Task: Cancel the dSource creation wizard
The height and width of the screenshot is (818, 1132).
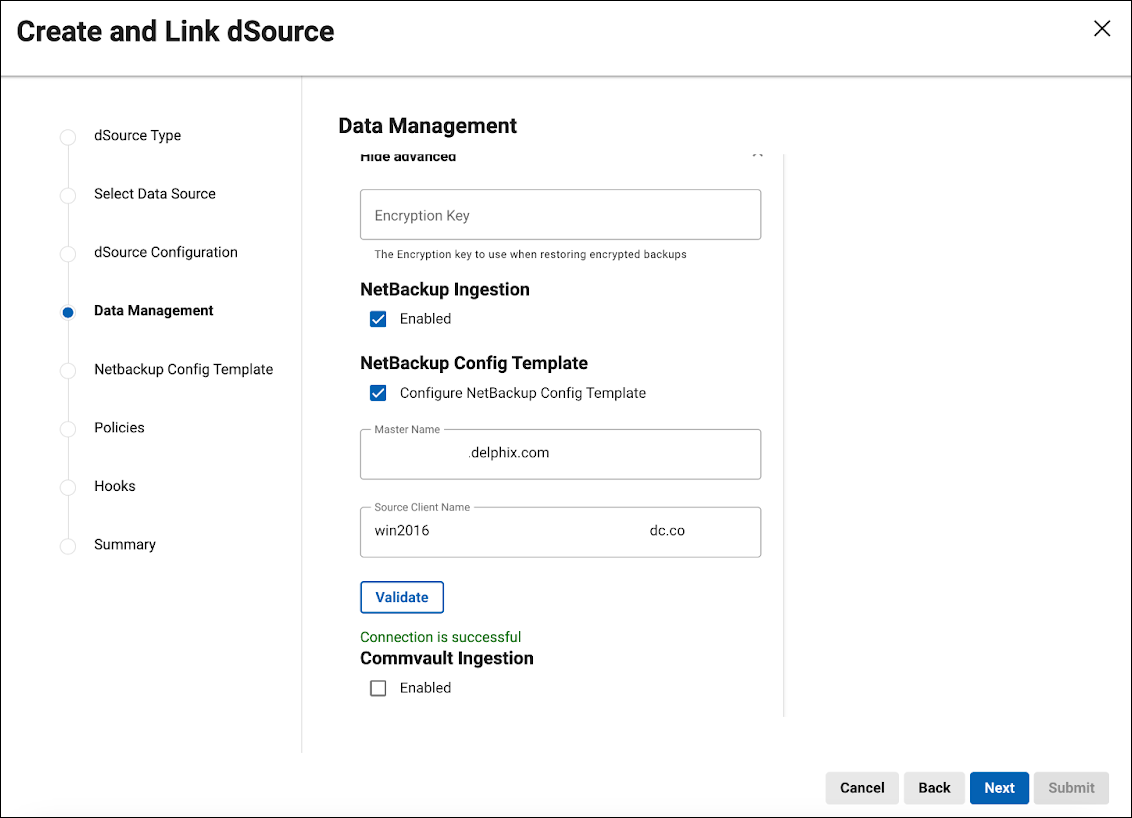Action: click(x=861, y=788)
